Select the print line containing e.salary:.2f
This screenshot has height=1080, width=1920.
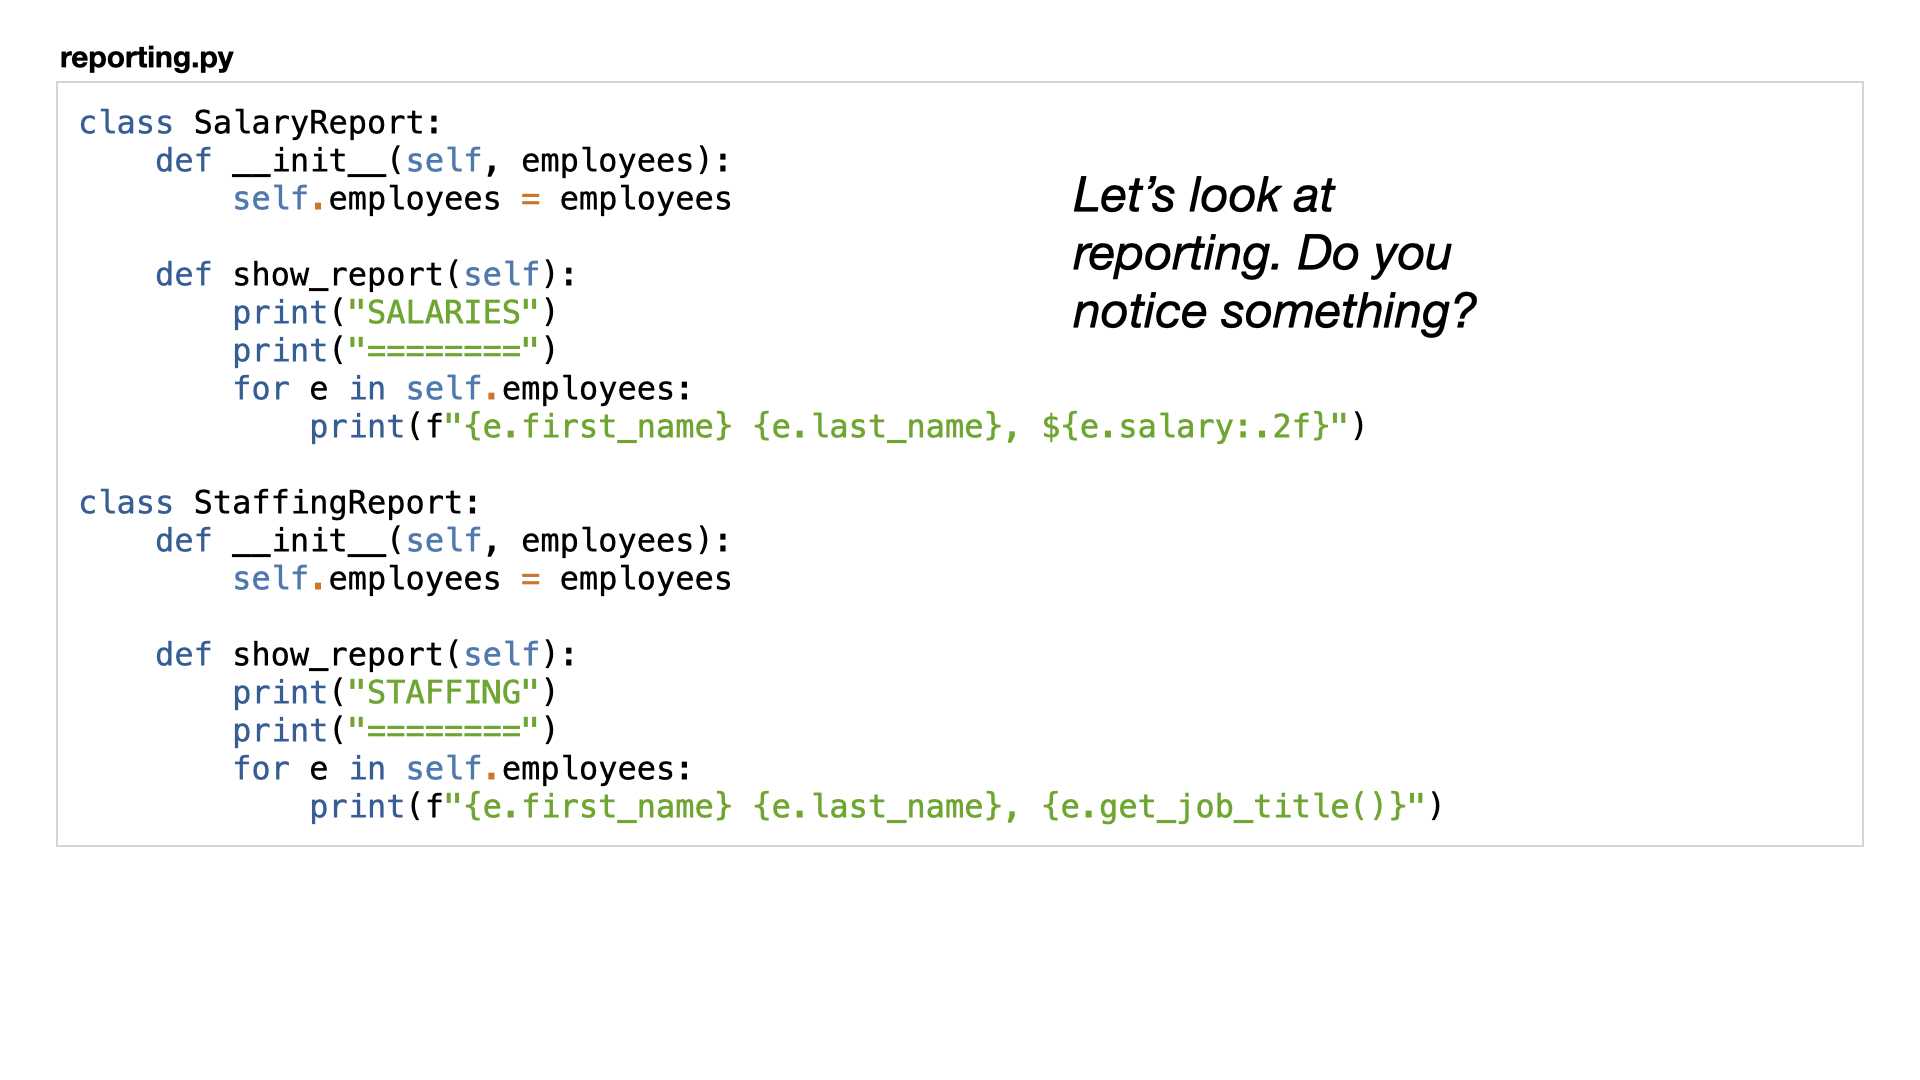(838, 427)
